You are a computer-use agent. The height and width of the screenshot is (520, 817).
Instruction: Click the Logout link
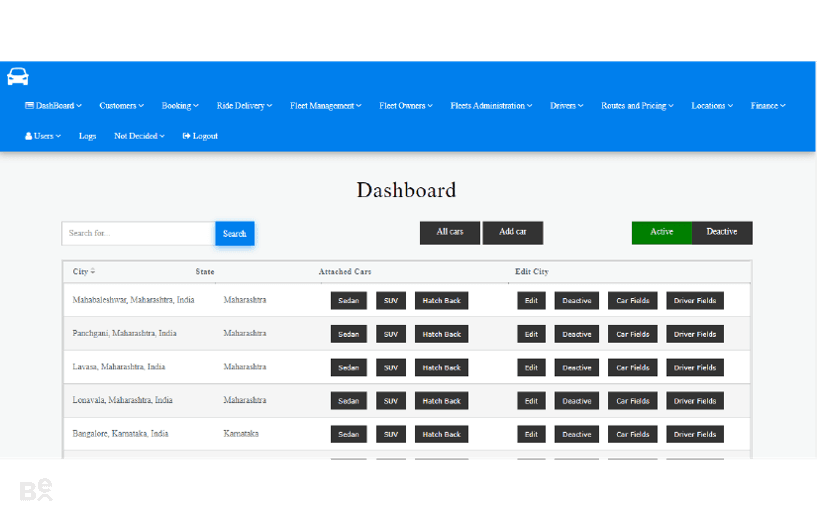[200, 136]
